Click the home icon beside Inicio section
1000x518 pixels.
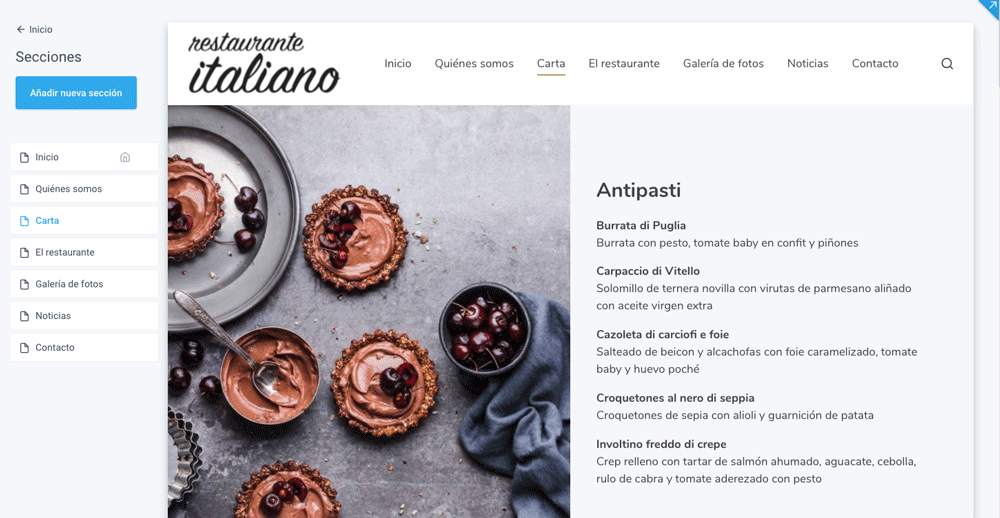[125, 157]
